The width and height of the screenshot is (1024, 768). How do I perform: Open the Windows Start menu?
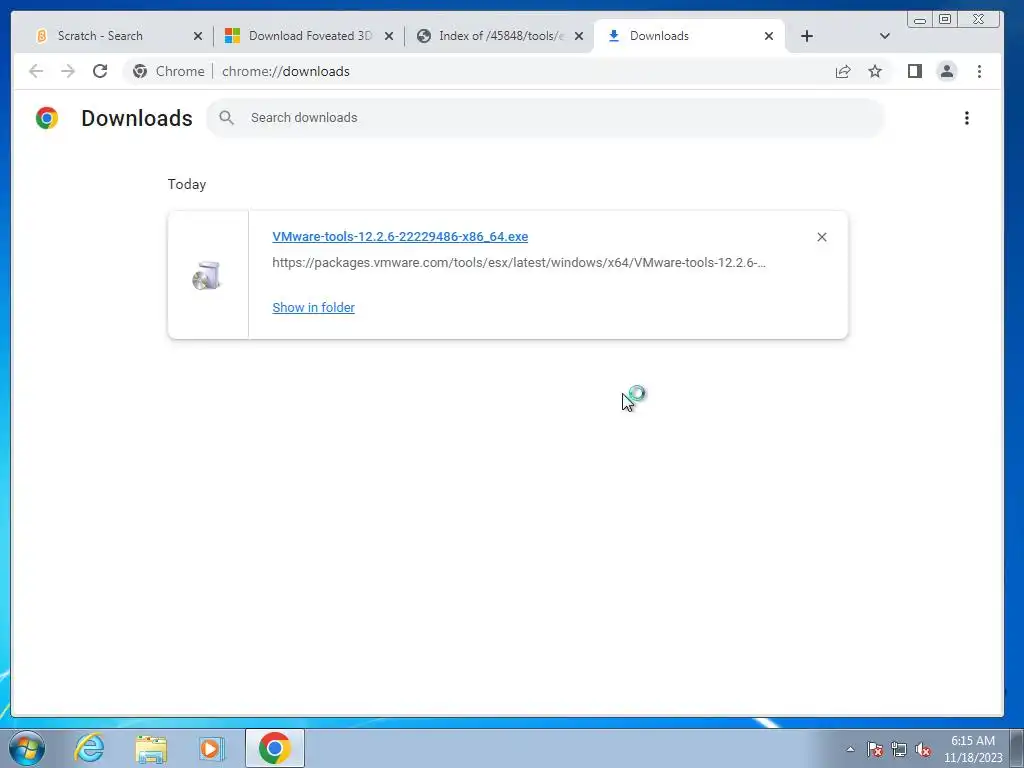(27, 748)
